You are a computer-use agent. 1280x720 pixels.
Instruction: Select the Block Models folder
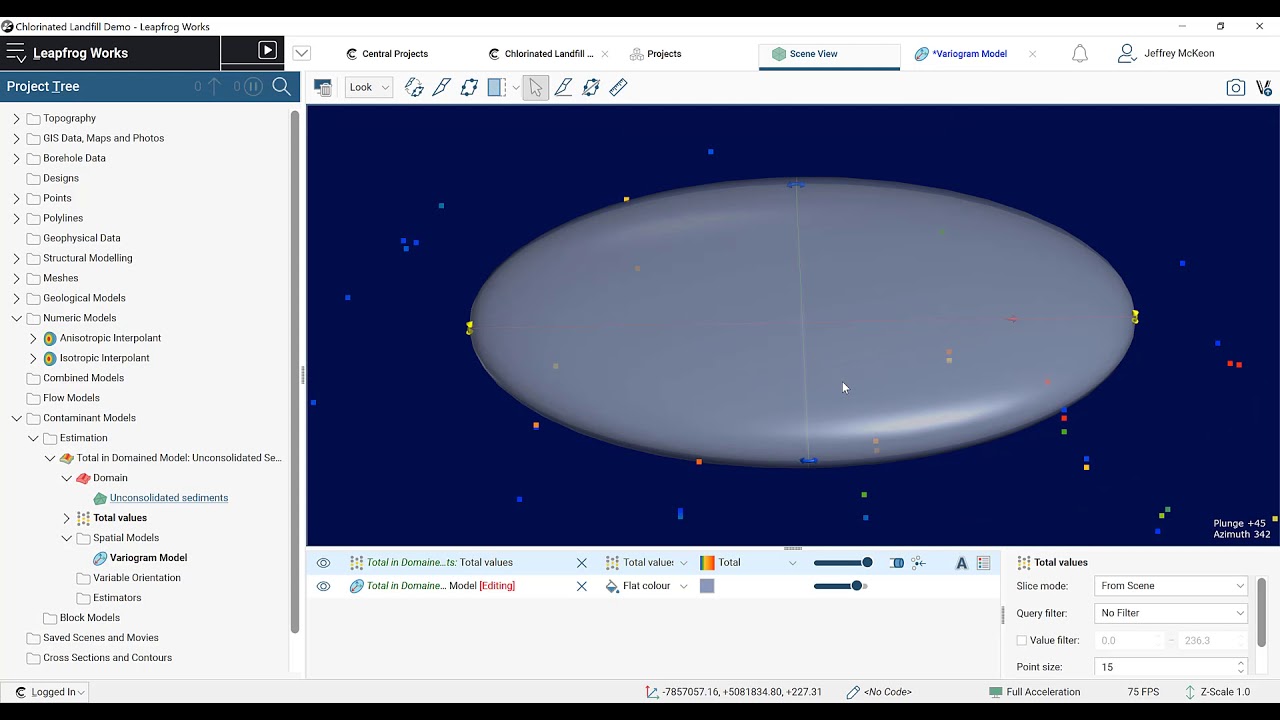89,618
